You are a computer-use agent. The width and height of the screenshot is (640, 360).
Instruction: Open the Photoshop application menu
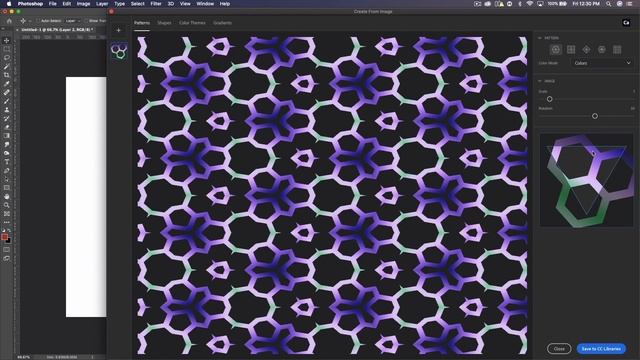tap(30, 4)
